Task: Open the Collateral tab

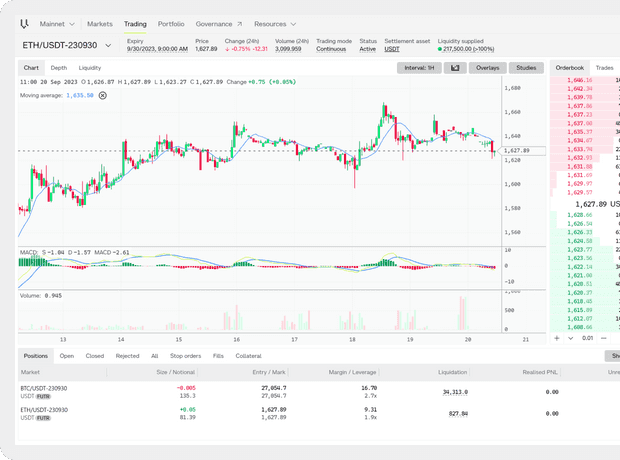Action: click(x=248, y=356)
